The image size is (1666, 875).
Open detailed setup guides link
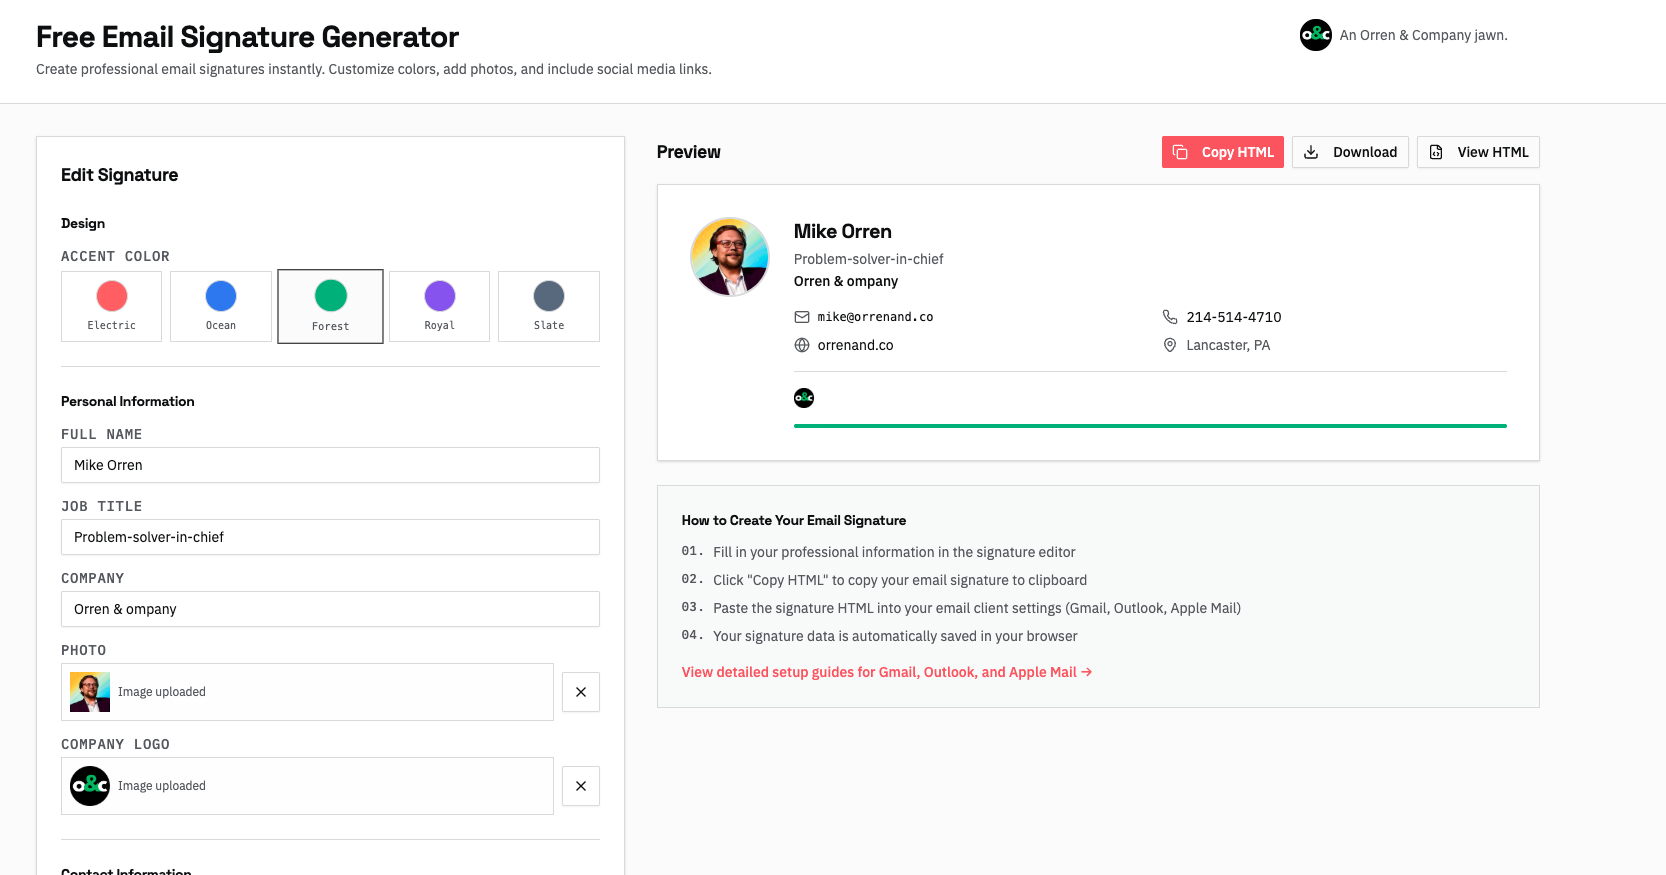tap(887, 672)
